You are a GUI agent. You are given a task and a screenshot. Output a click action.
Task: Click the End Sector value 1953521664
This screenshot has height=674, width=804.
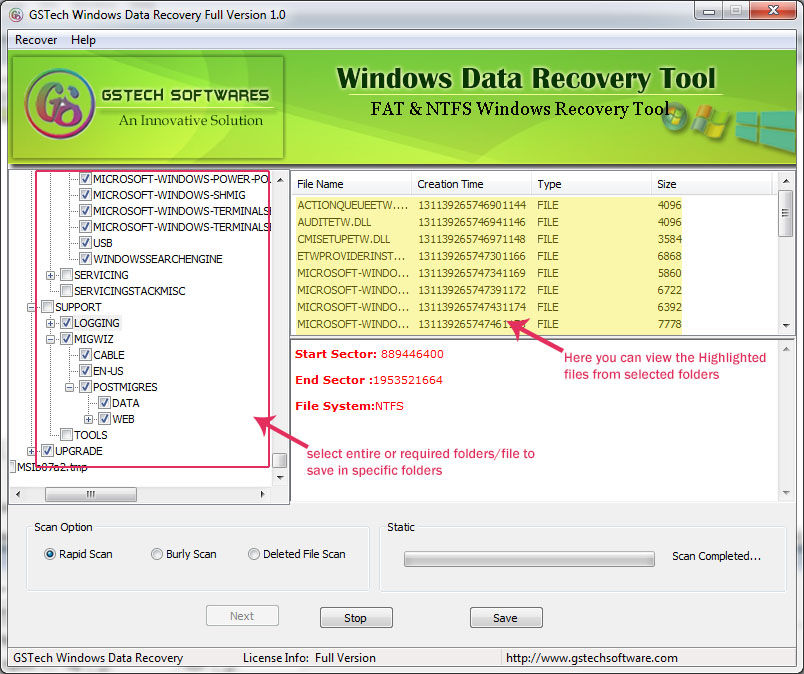click(408, 380)
